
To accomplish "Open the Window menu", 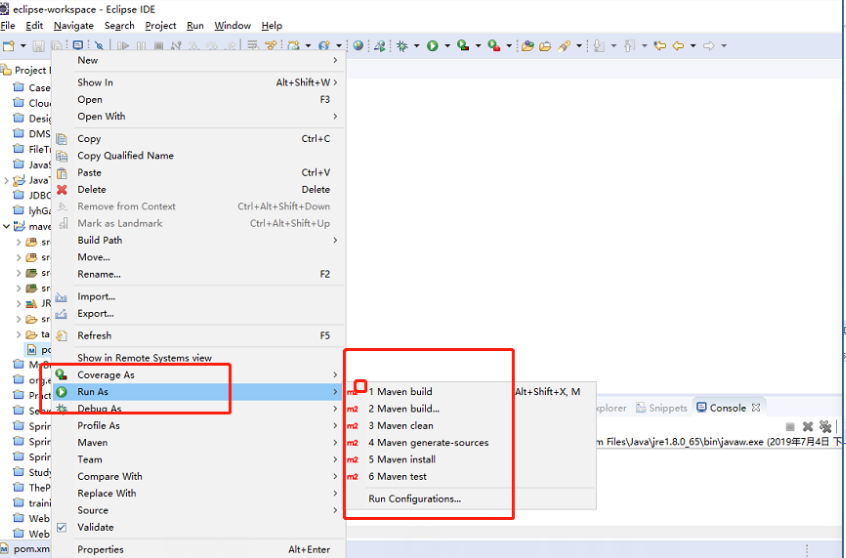I will [233, 25].
